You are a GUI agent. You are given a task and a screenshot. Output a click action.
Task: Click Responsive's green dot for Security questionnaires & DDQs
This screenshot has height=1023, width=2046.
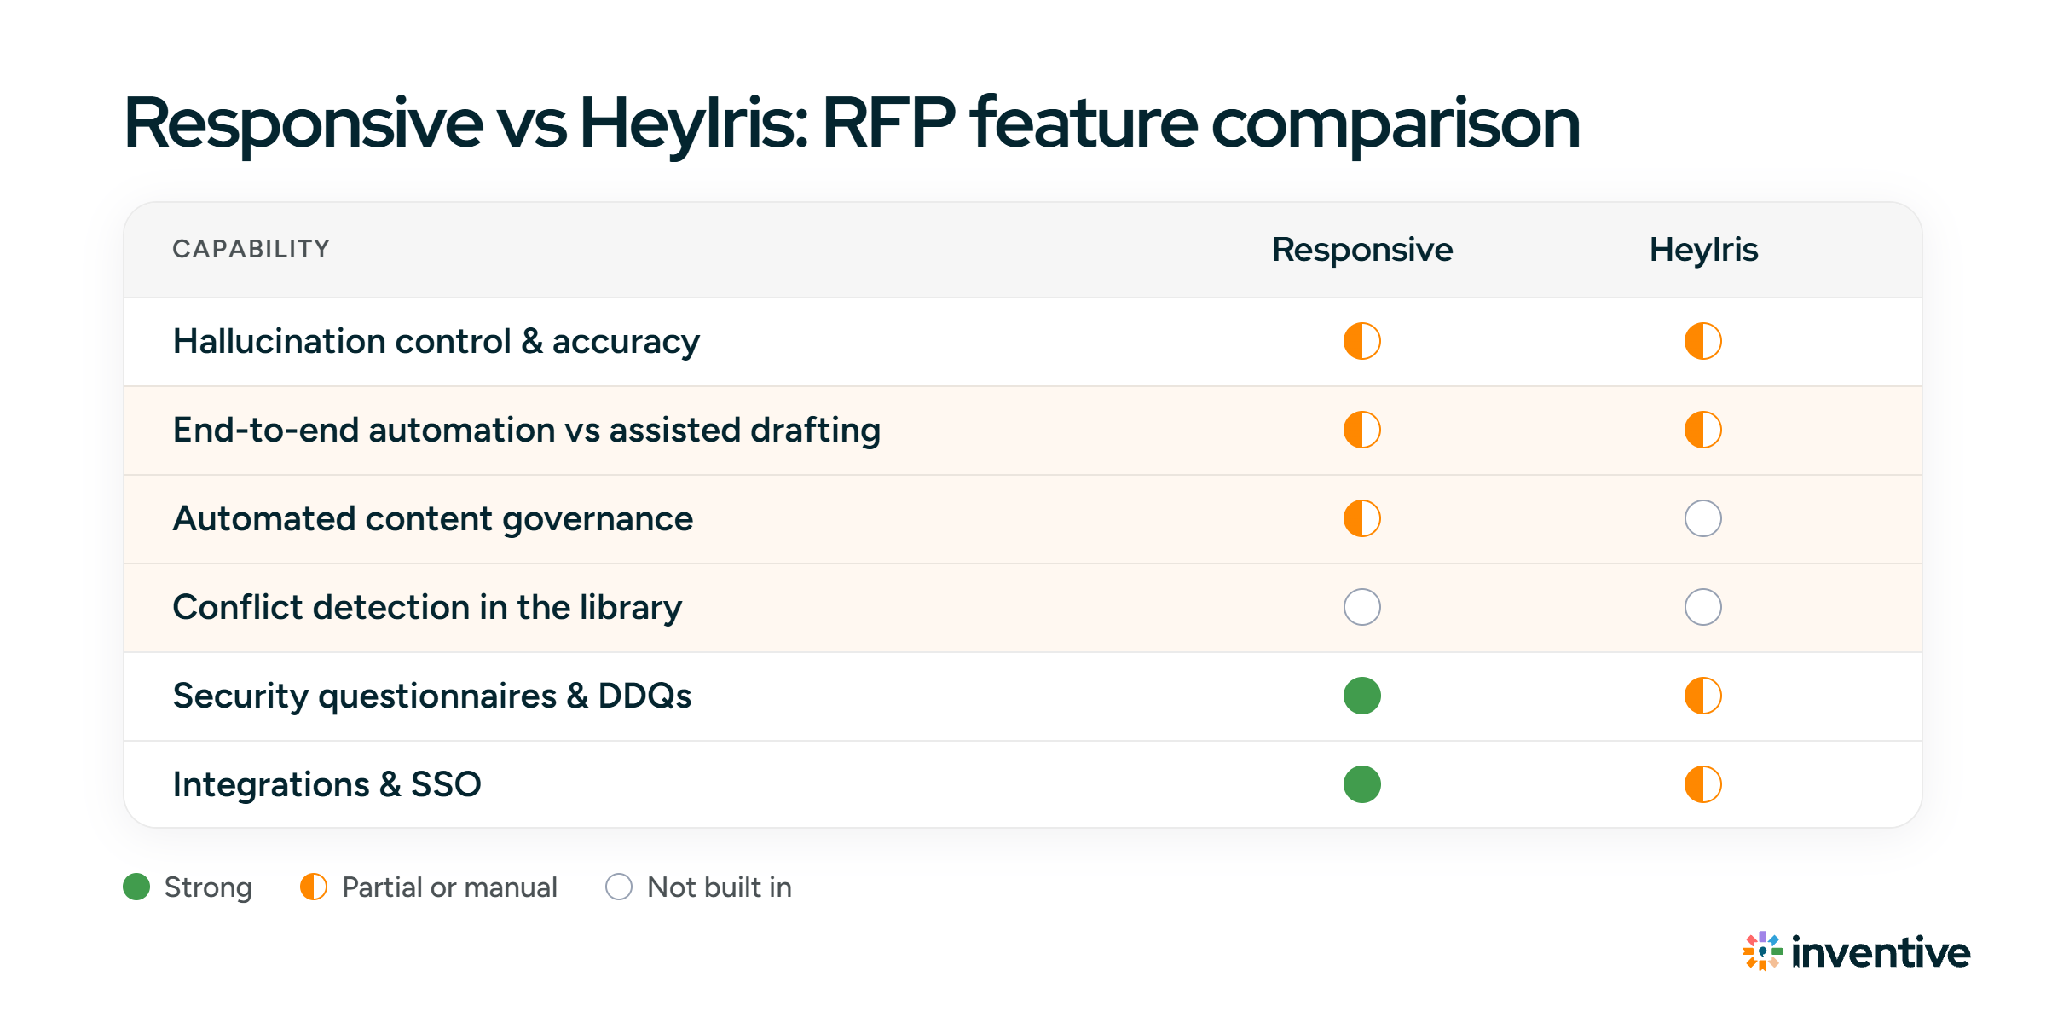[1361, 695]
